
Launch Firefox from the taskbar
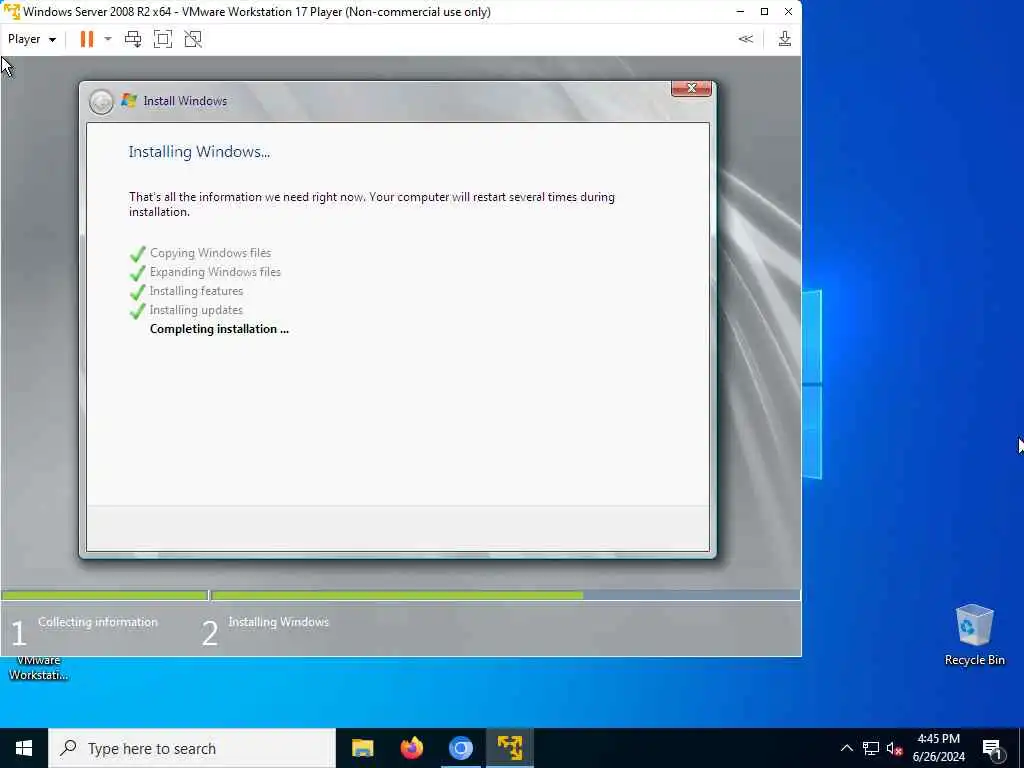[411, 748]
